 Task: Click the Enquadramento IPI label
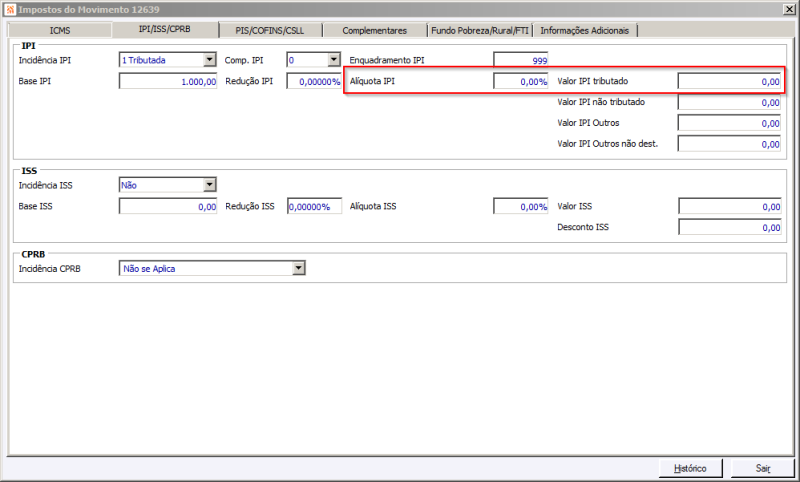(387, 60)
